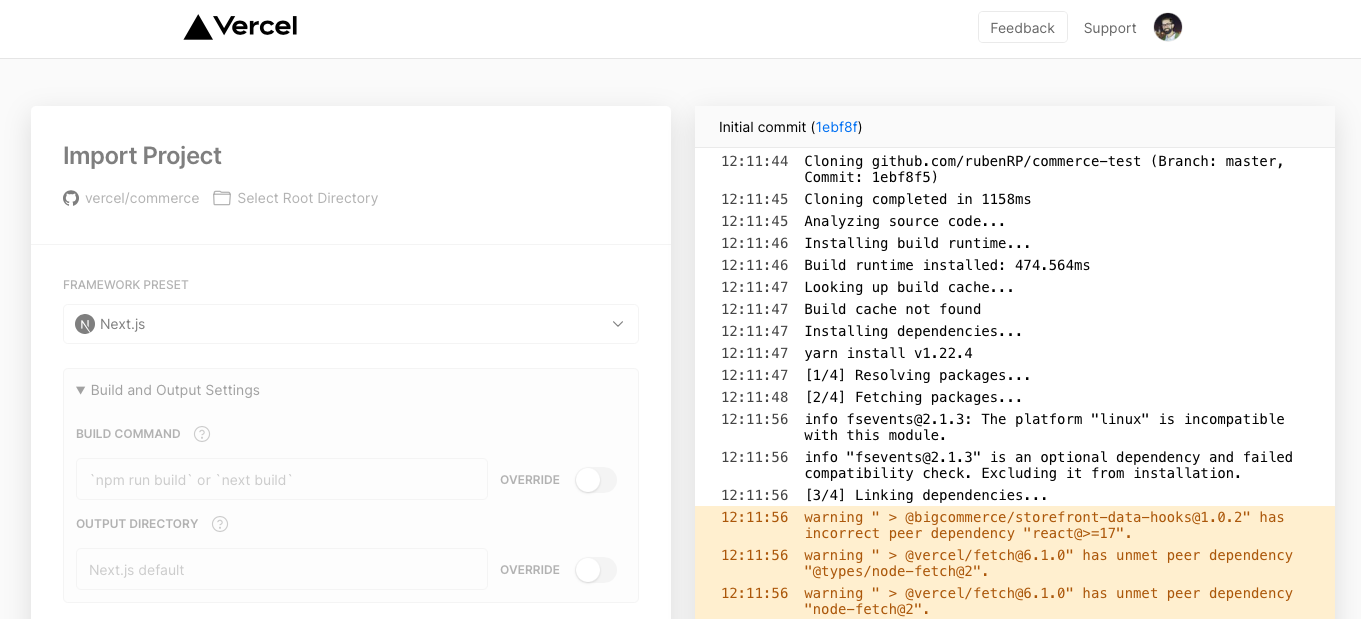Open Output Directory help question mark
The image size is (1361, 619).
tap(220, 524)
